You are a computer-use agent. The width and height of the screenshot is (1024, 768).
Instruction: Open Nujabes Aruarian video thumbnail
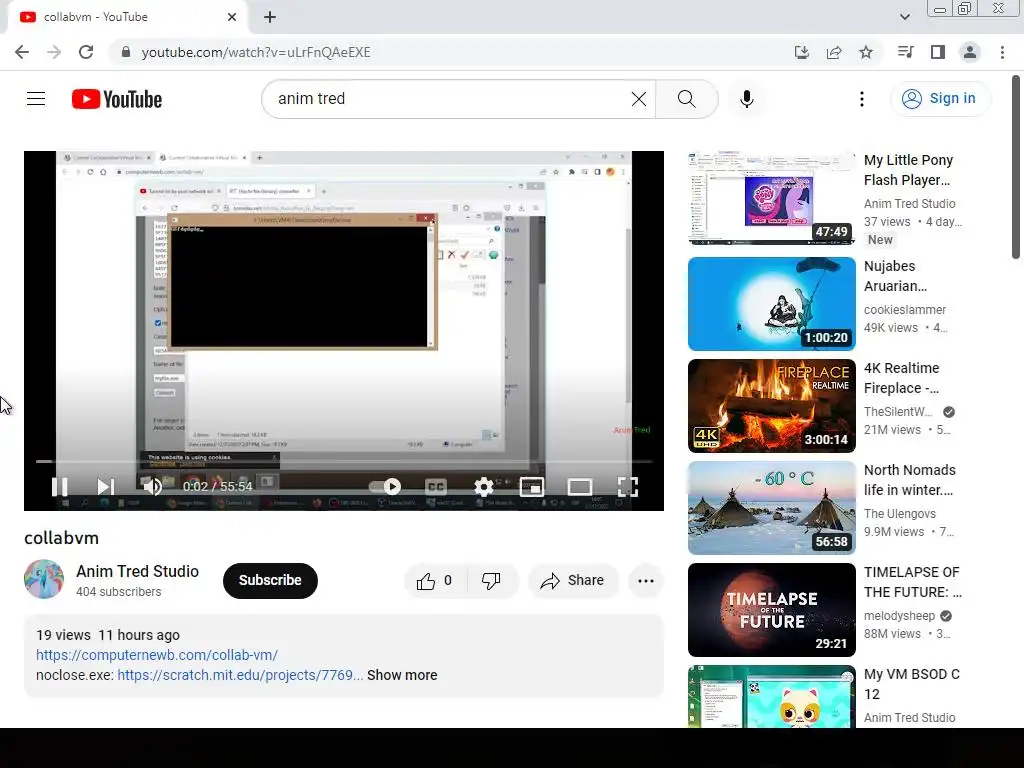point(771,304)
